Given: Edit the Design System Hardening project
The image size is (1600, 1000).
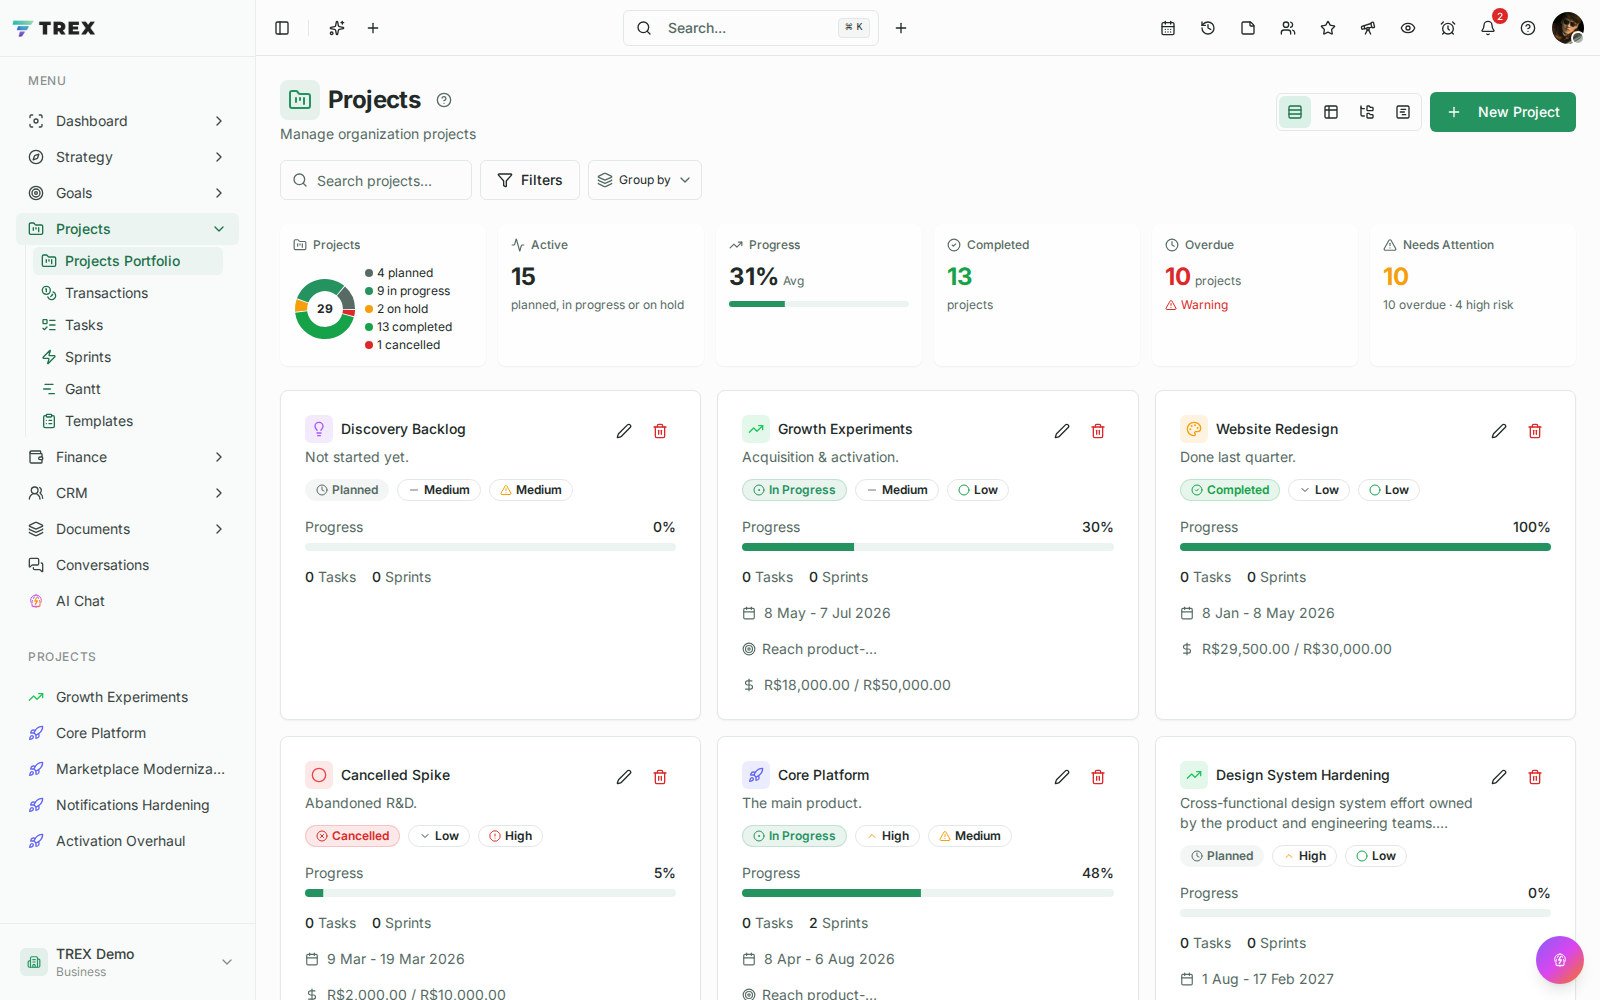Looking at the screenshot, I should tap(1499, 777).
